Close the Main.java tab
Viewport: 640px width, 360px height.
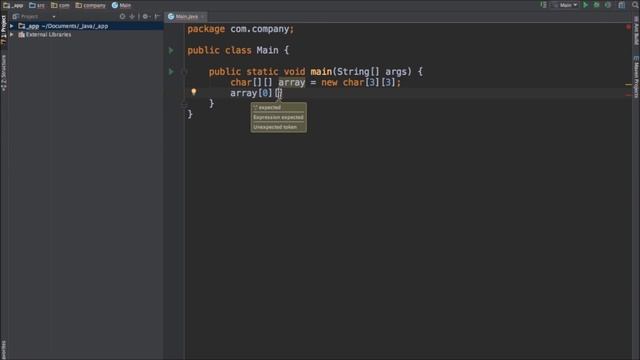(202, 16)
